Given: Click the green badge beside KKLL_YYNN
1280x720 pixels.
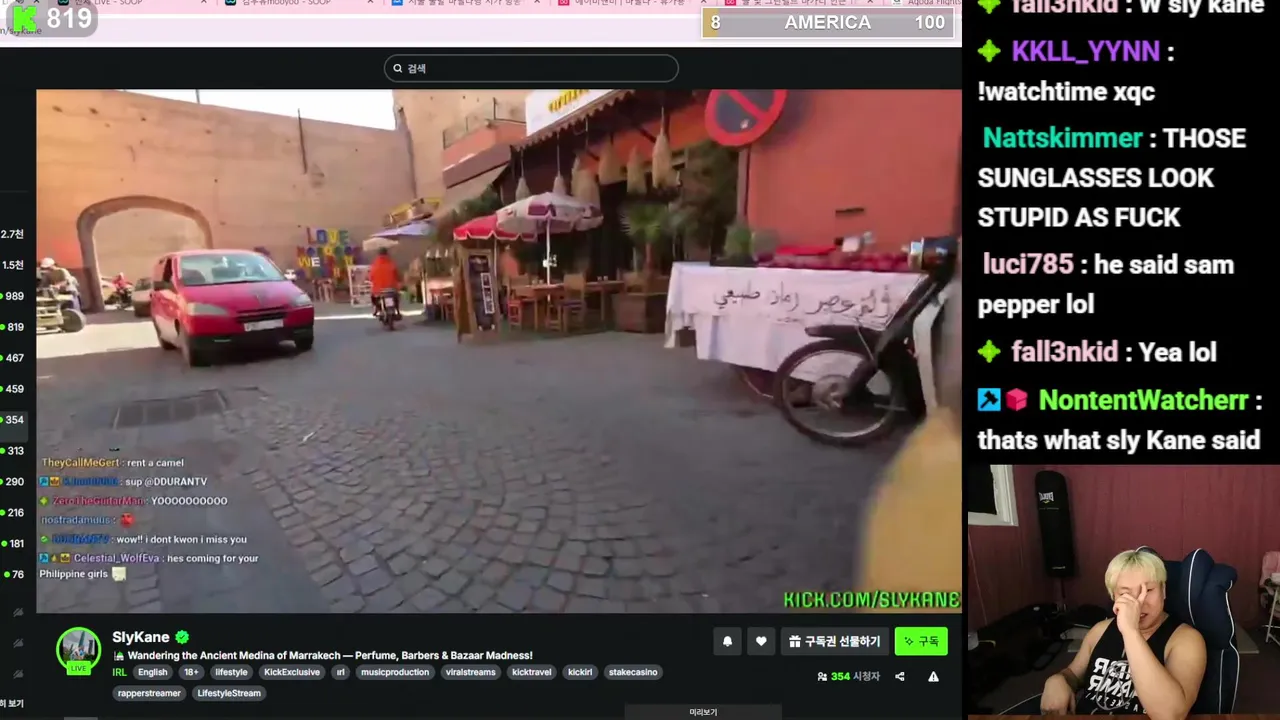Looking at the screenshot, I should point(989,52).
